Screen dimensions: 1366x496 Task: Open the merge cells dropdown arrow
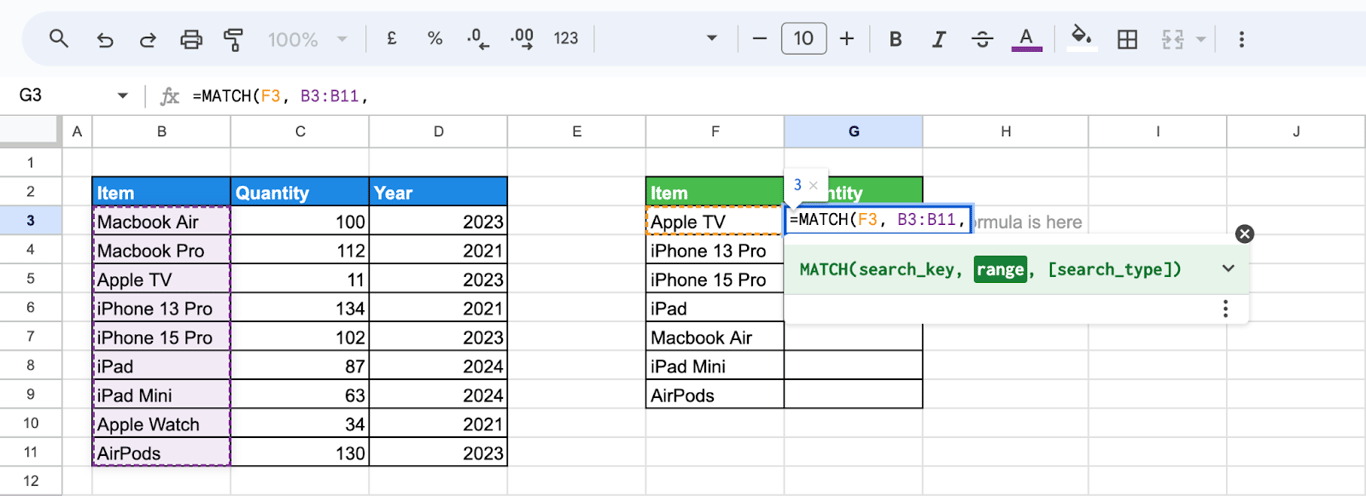[x=1201, y=39]
